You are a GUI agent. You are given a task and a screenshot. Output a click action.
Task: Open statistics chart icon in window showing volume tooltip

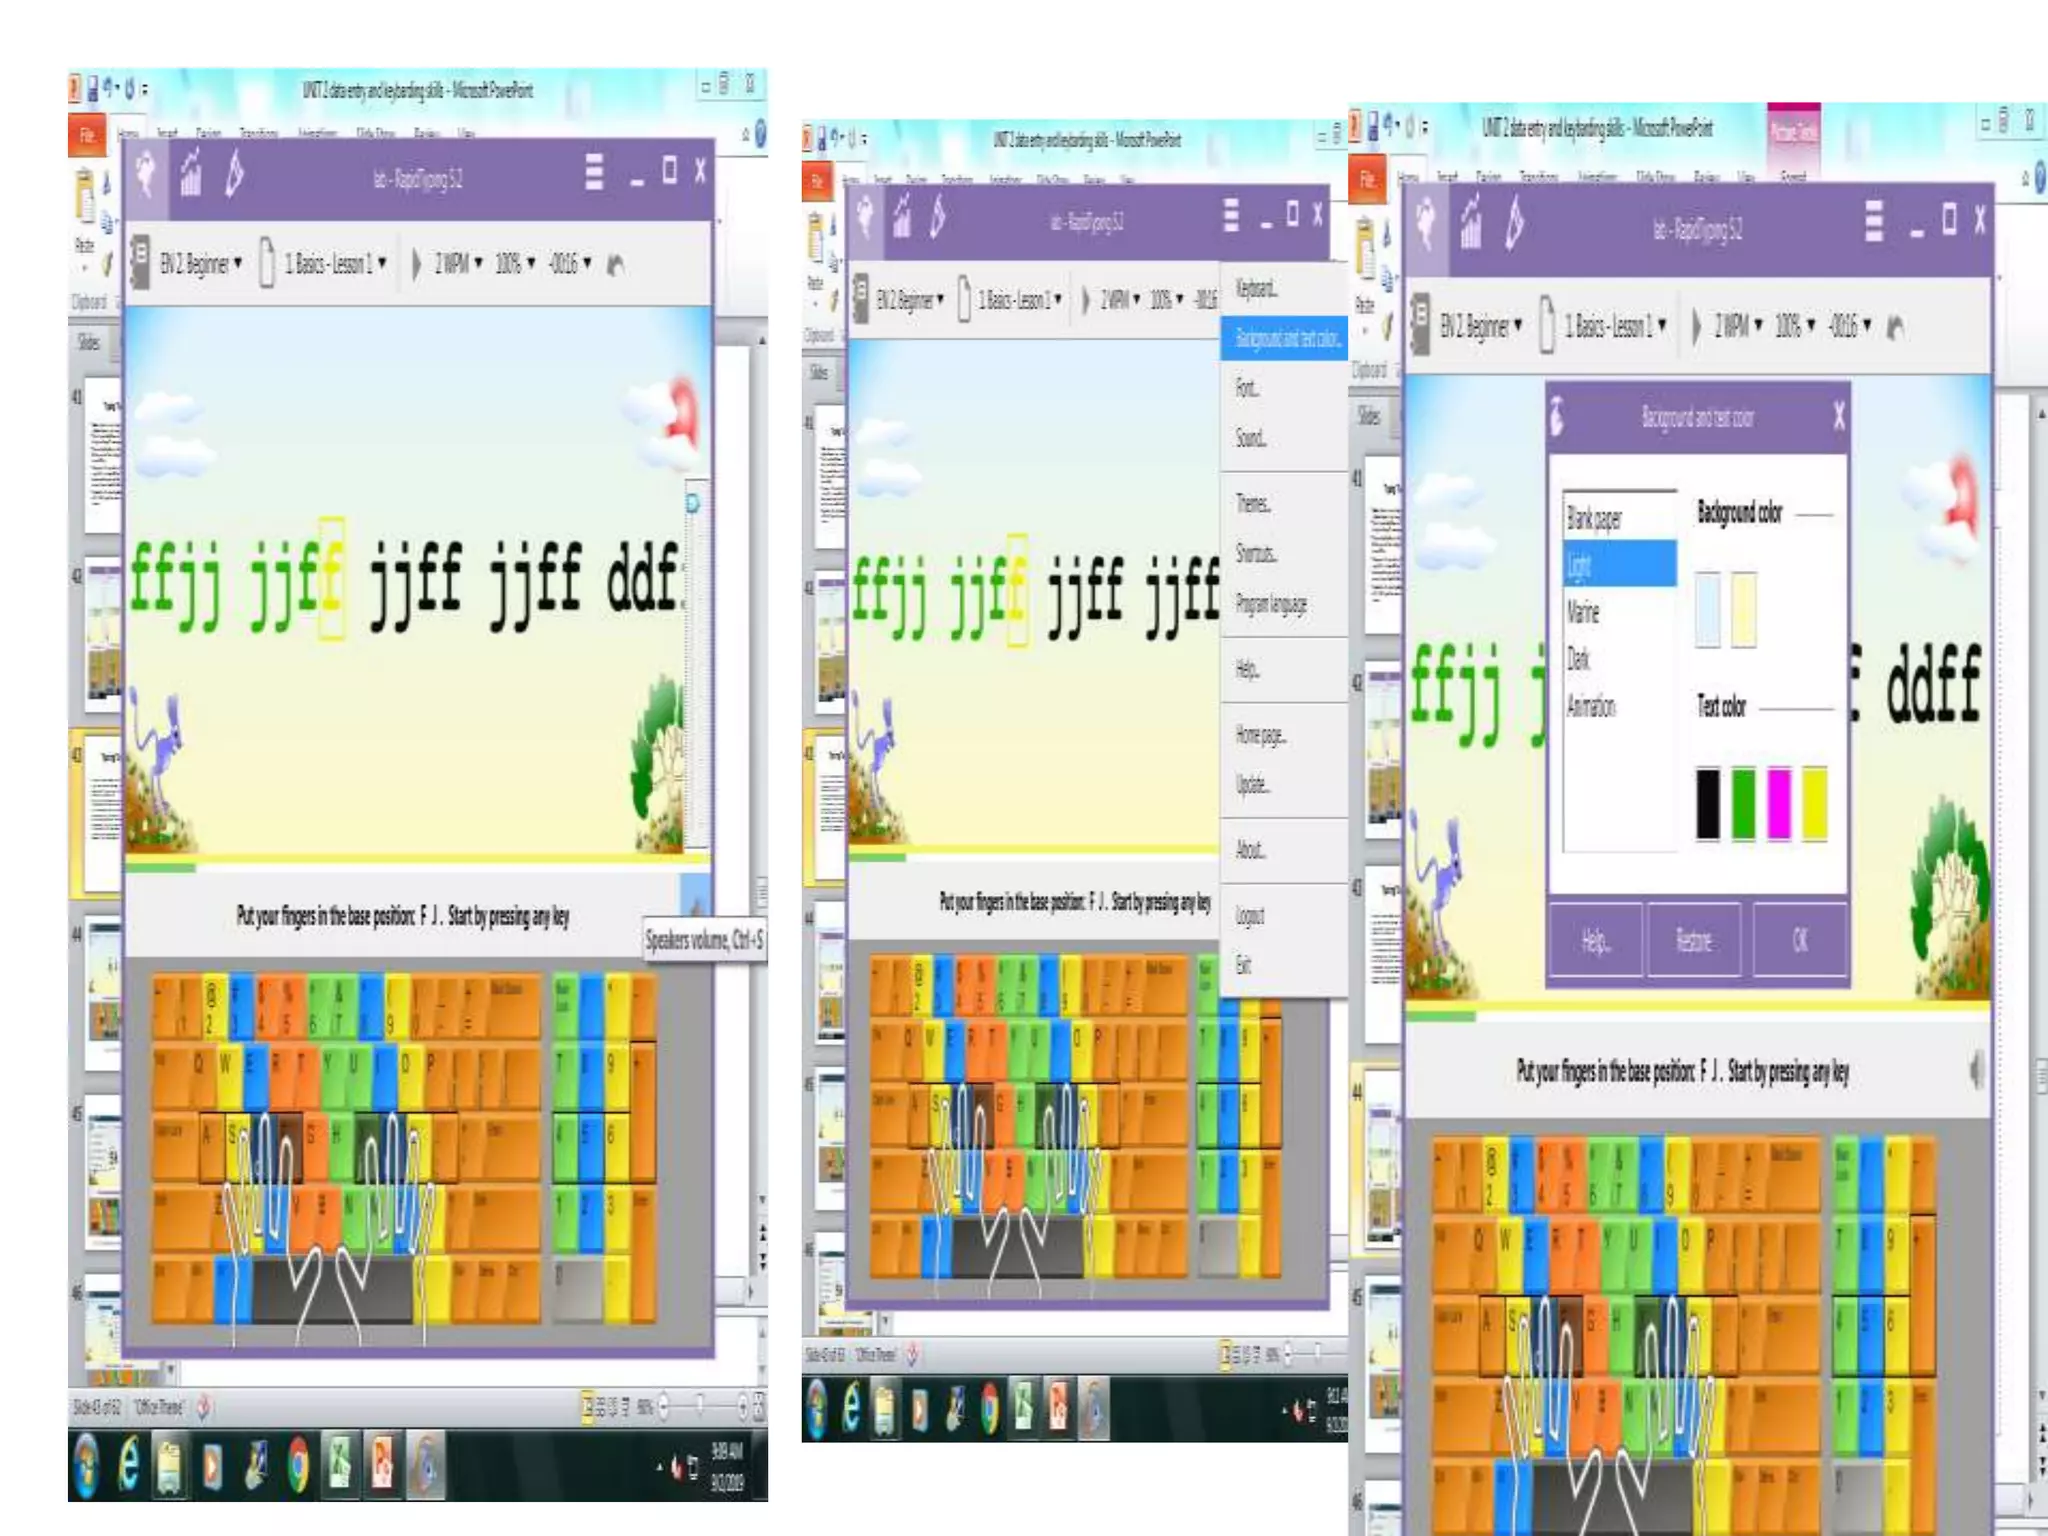(x=190, y=173)
